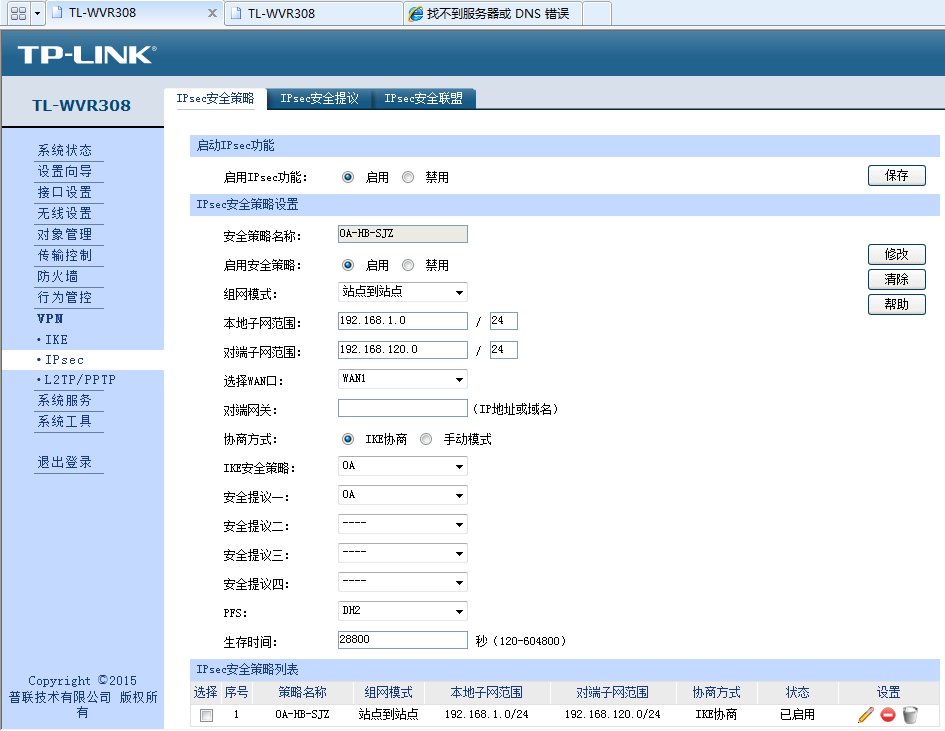Click the 策略名称 column header

pyautogui.click(x=302, y=692)
